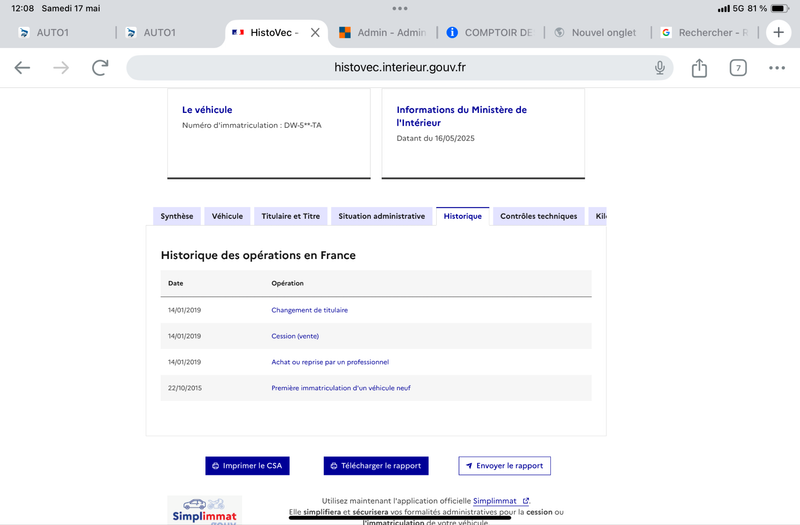Click the address bar histovec.interieur.gouv.fr

(x=399, y=67)
